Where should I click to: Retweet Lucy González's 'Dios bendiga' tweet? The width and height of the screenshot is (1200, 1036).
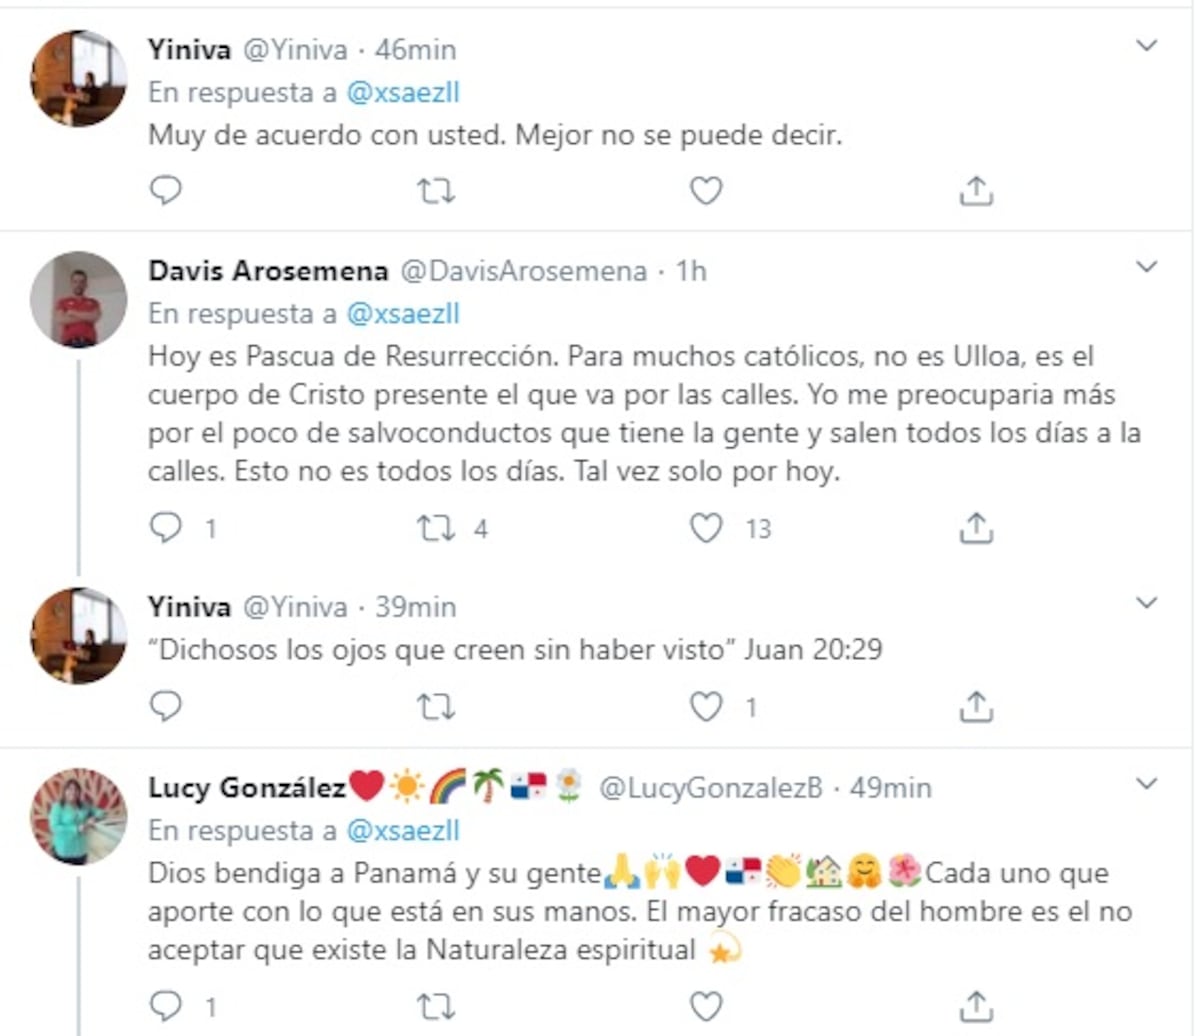point(436,1005)
